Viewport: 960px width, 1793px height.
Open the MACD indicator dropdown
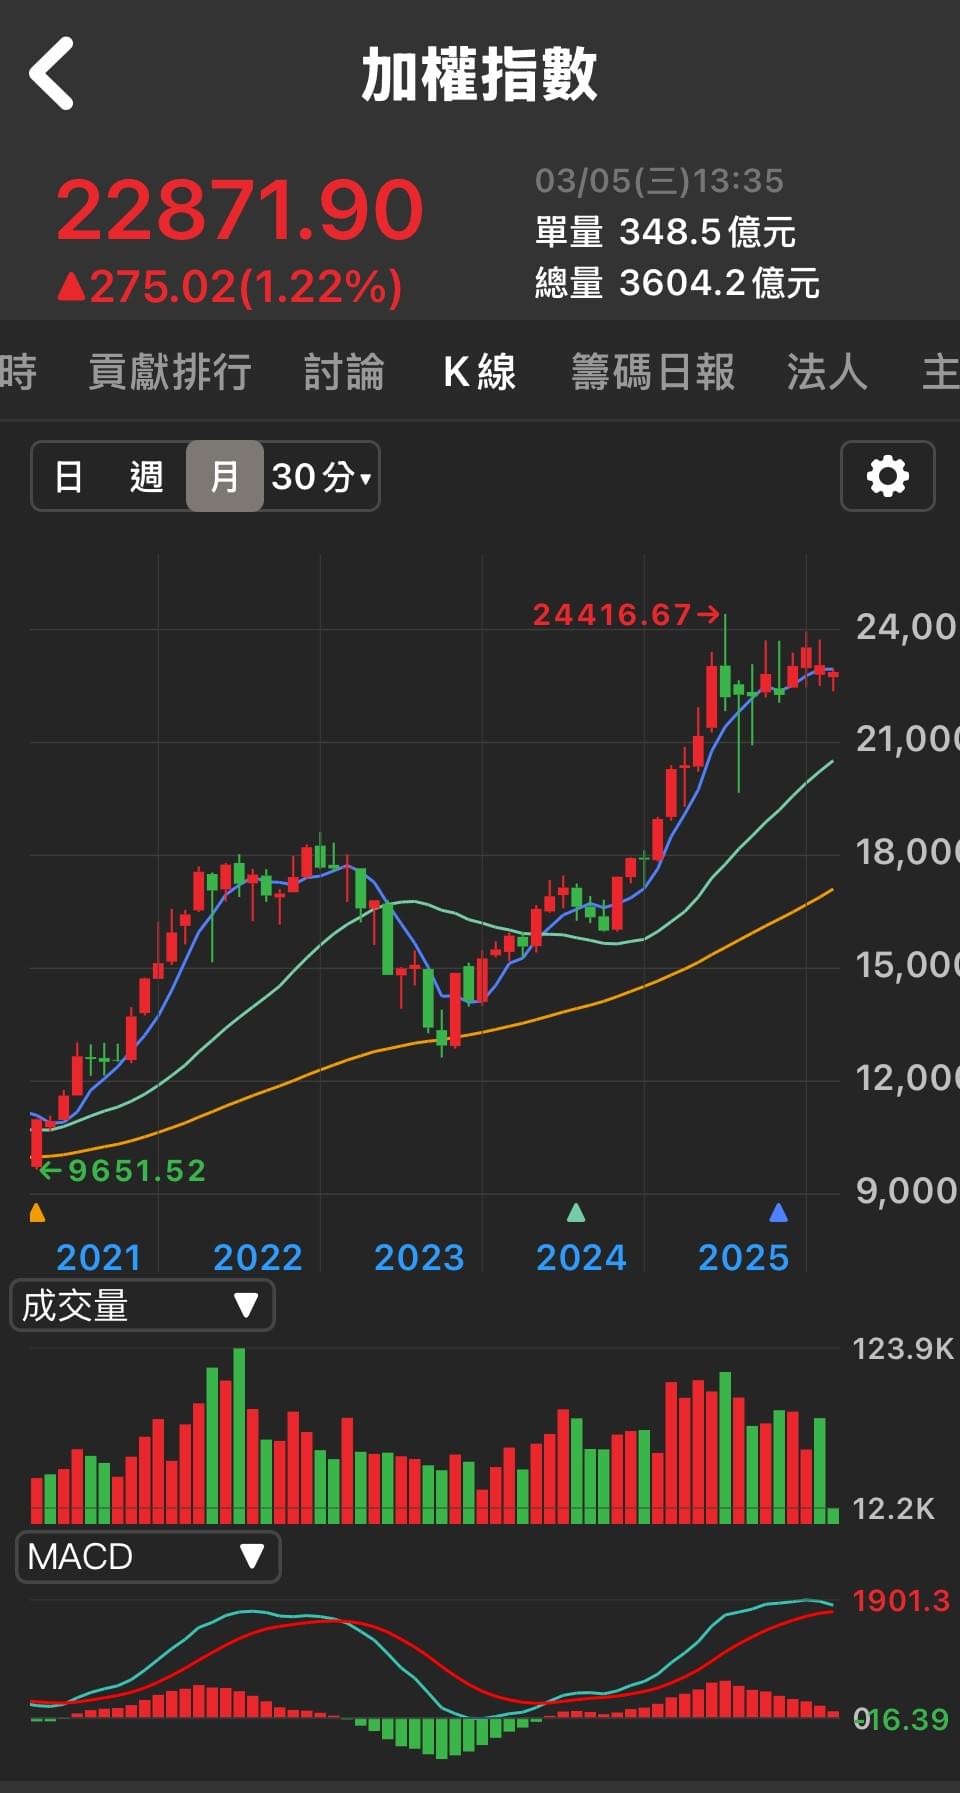coord(148,1557)
